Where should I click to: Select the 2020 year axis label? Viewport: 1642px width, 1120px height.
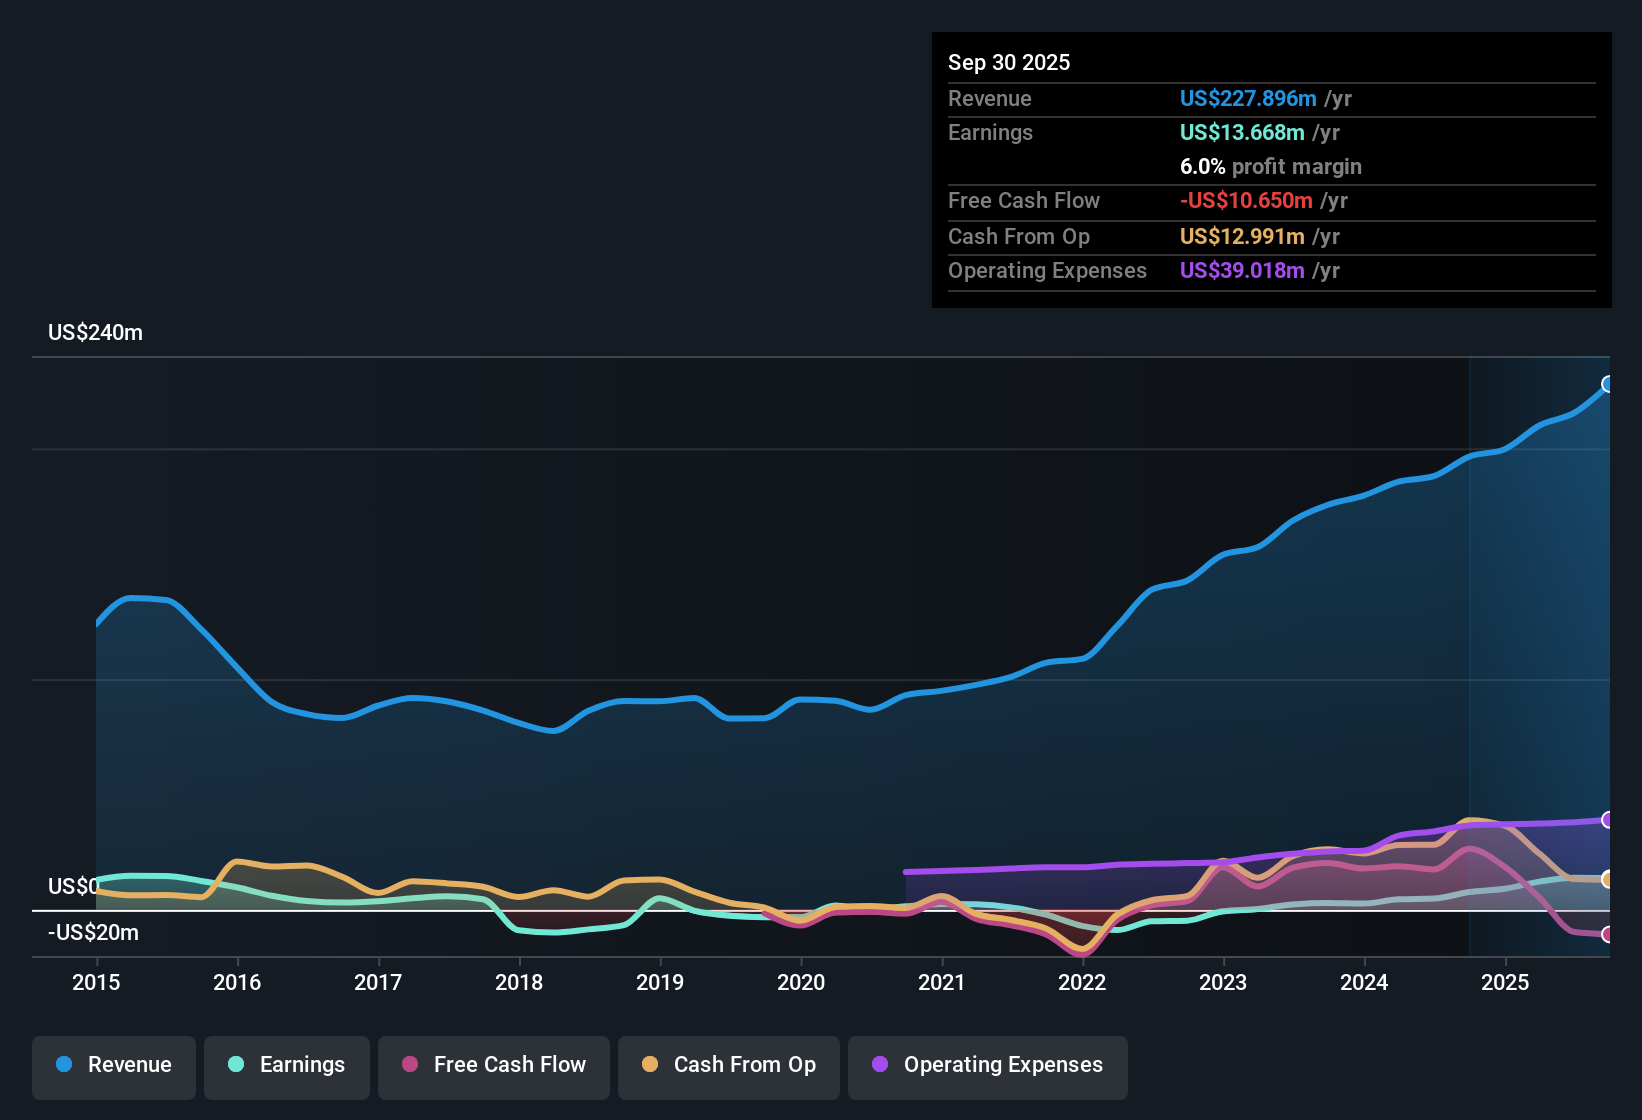pos(801,983)
